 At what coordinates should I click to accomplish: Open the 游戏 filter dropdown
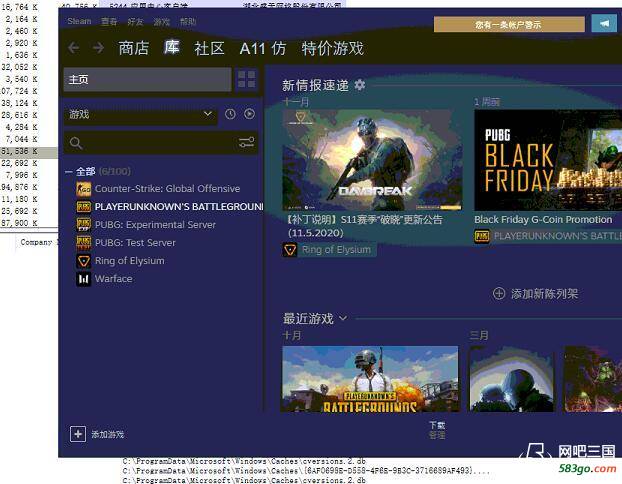140,115
